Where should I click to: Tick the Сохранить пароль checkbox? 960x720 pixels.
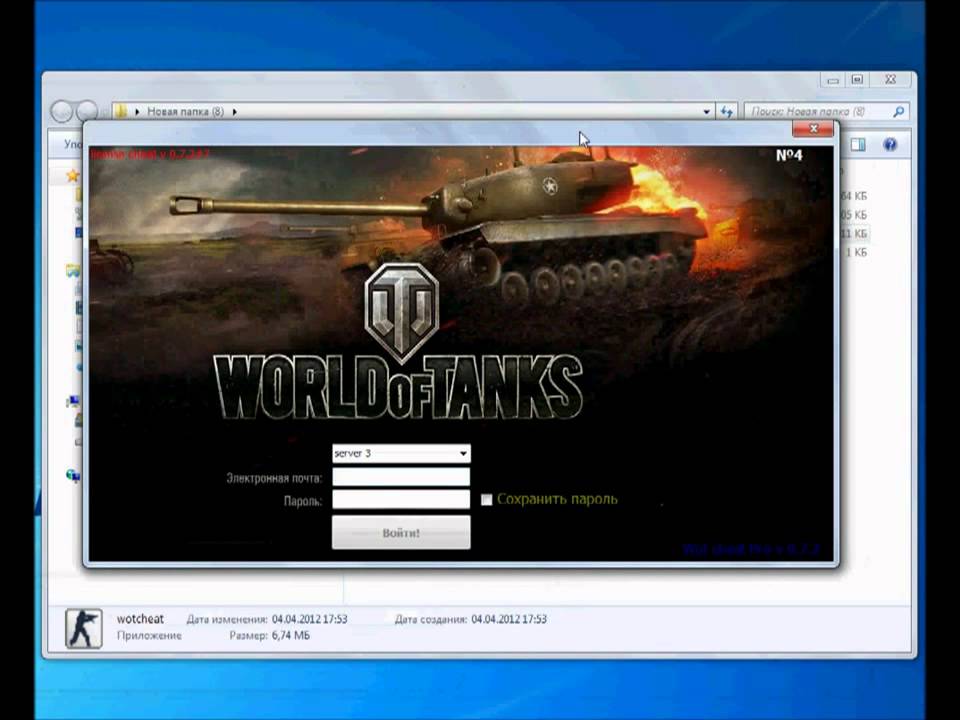486,500
